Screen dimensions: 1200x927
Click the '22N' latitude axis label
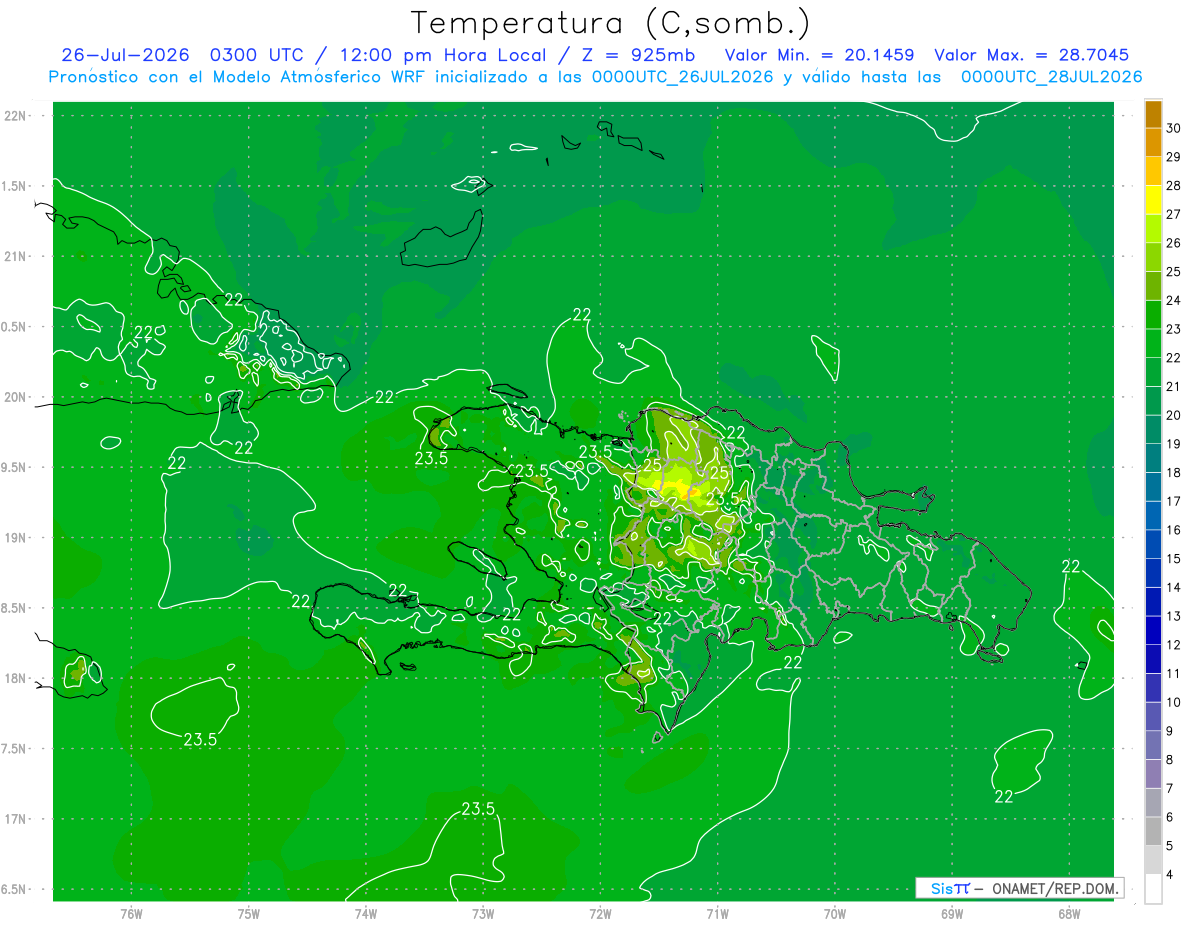pos(17,116)
